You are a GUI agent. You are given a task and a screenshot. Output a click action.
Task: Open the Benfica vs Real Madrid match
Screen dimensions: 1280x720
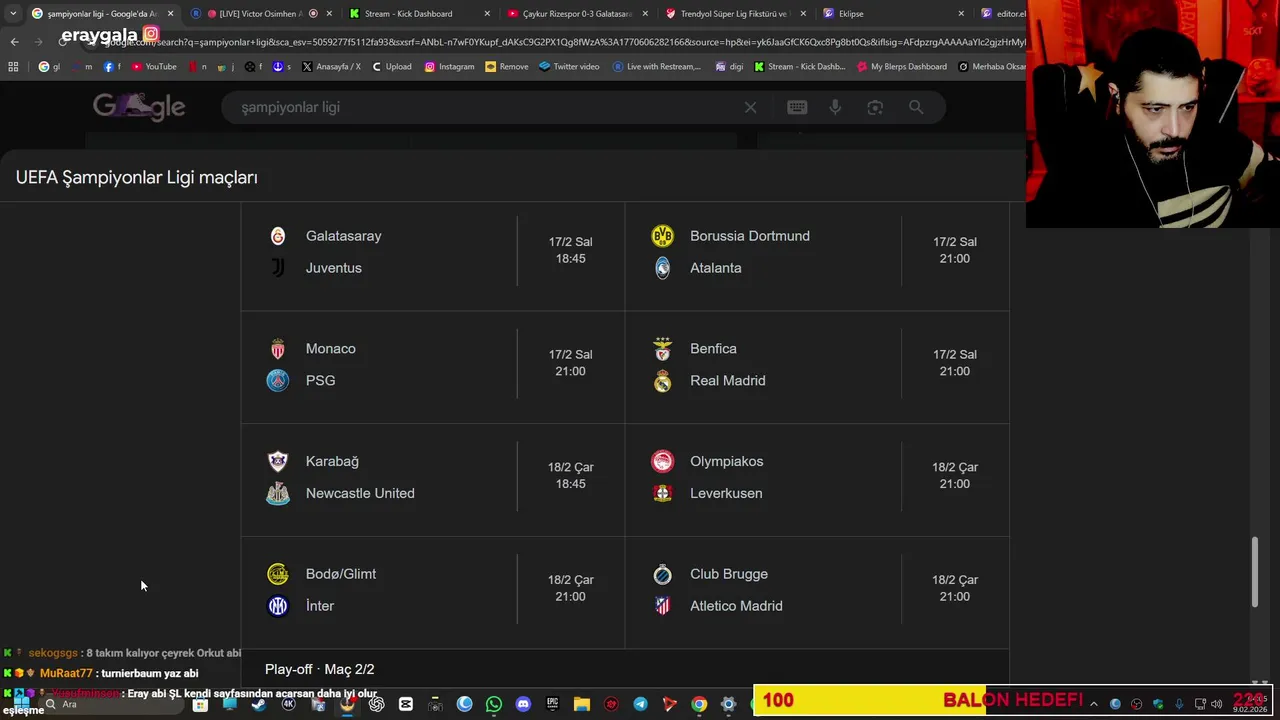817,365
